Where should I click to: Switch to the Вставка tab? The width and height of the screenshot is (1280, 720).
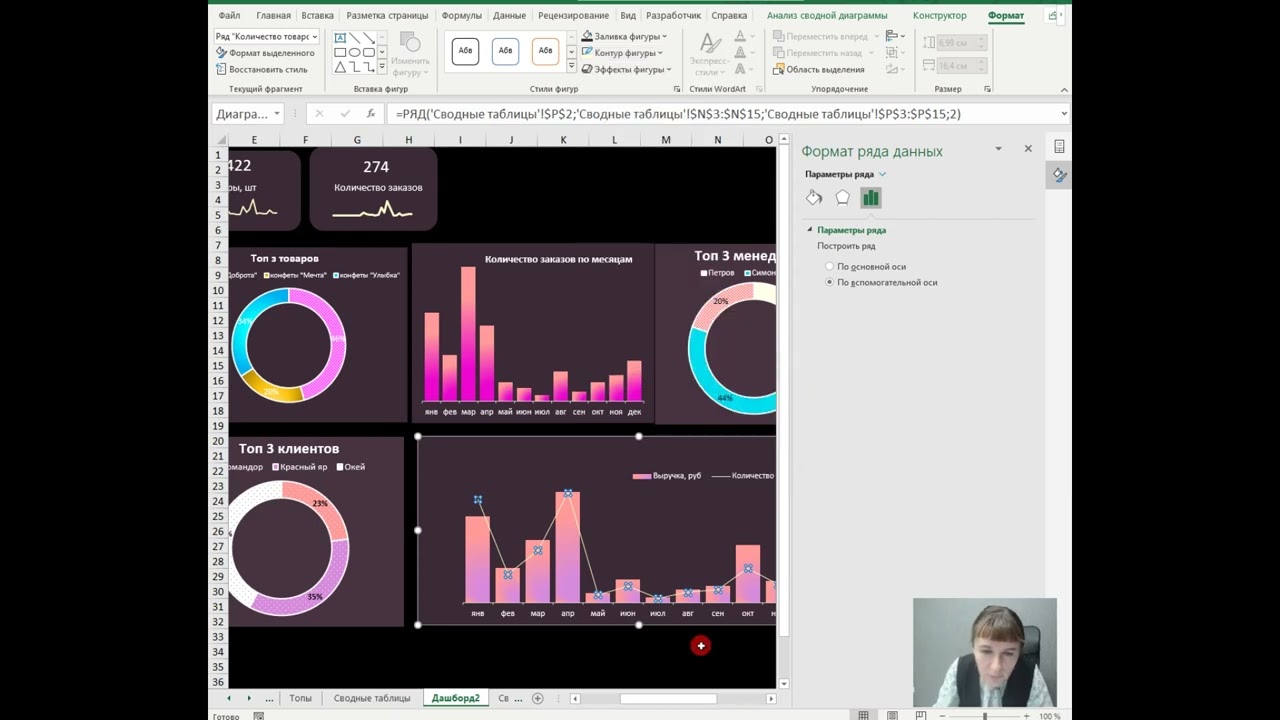click(x=317, y=16)
